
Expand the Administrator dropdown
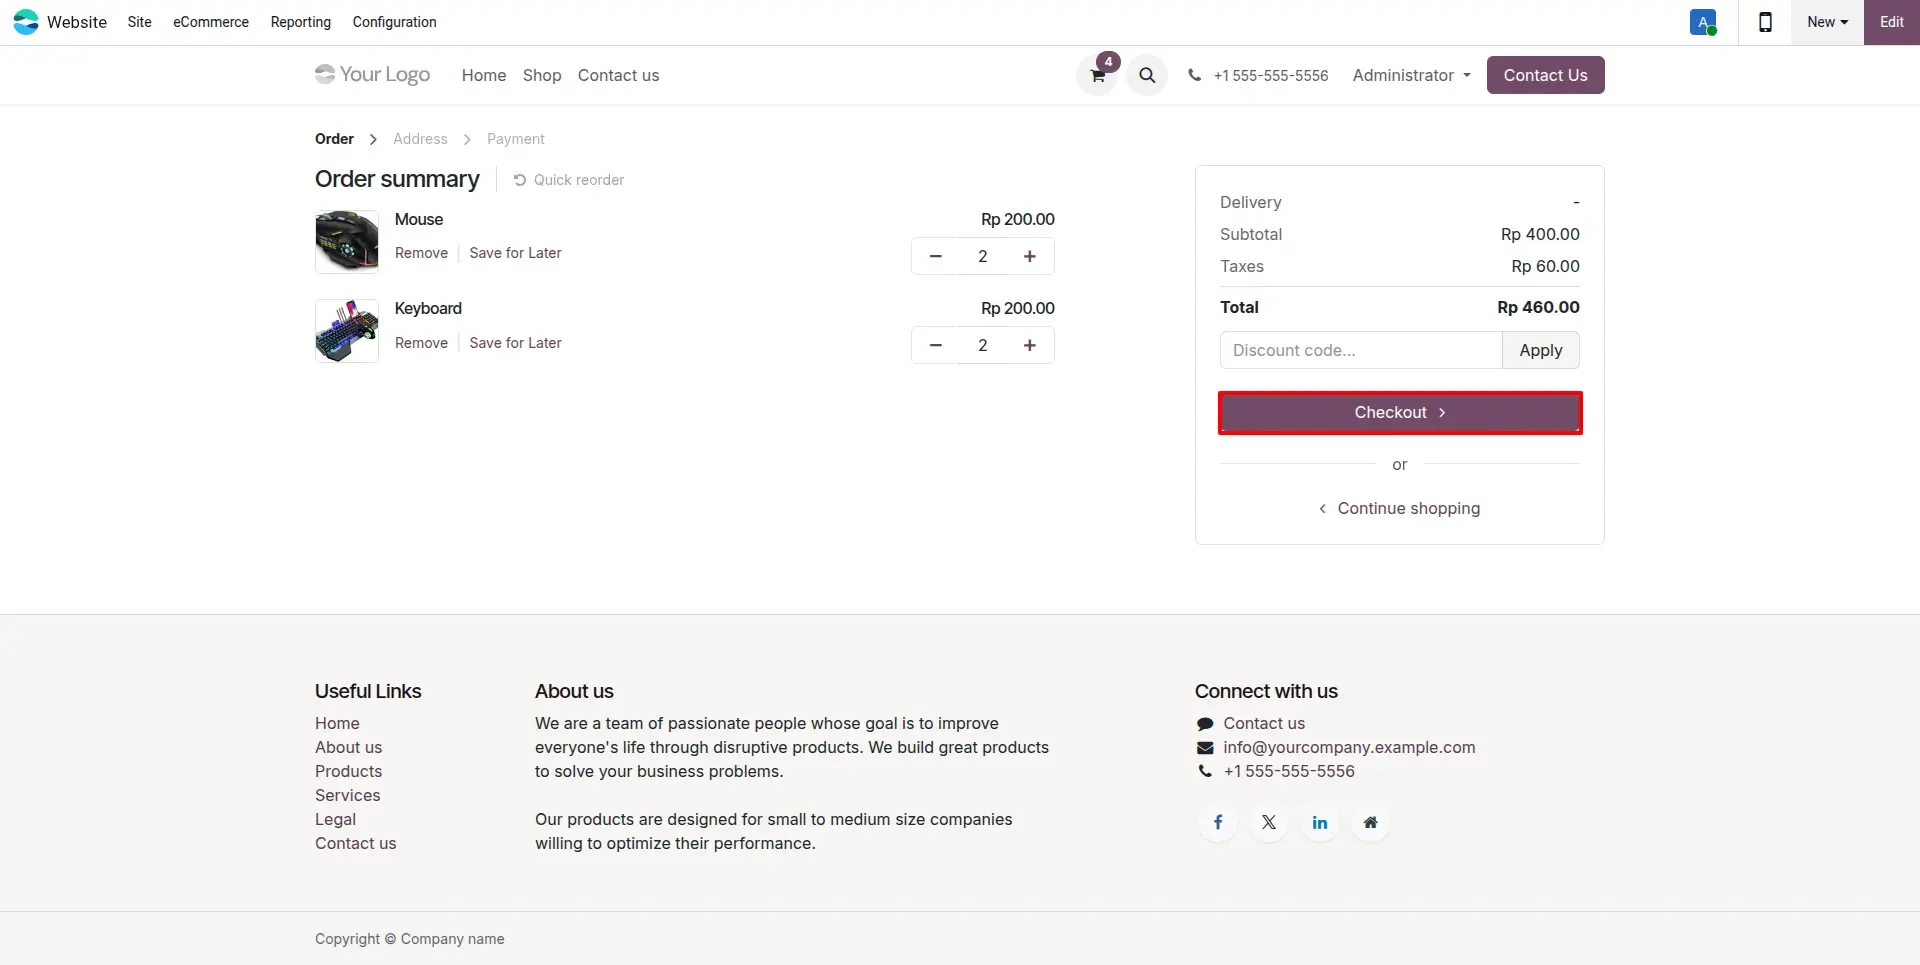click(x=1411, y=75)
